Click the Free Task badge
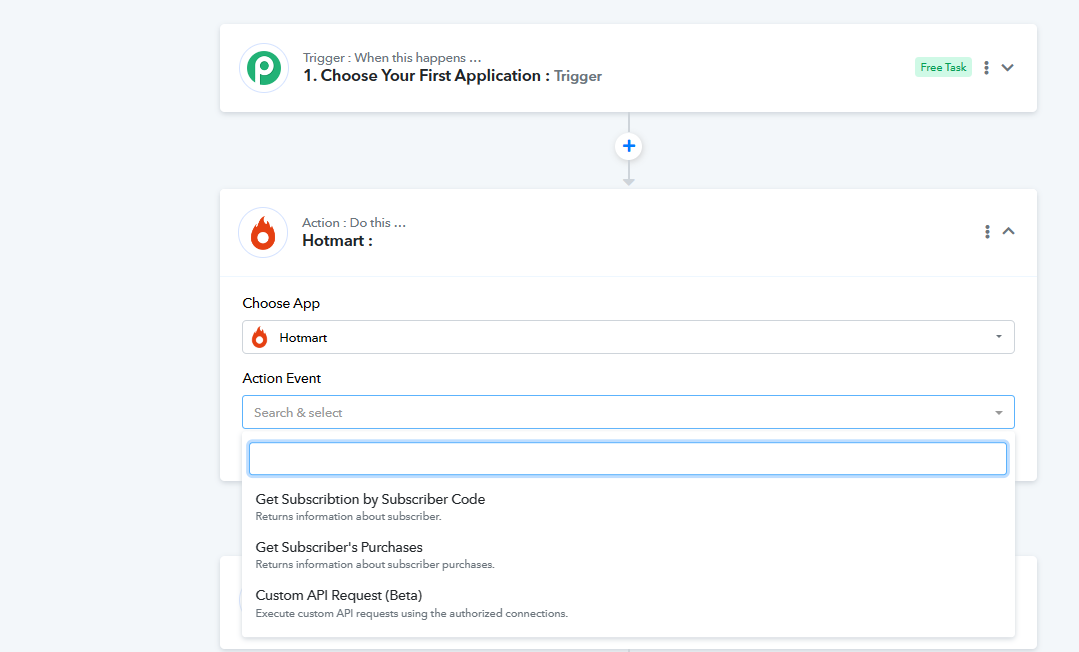The height and width of the screenshot is (652, 1079). pos(943,67)
